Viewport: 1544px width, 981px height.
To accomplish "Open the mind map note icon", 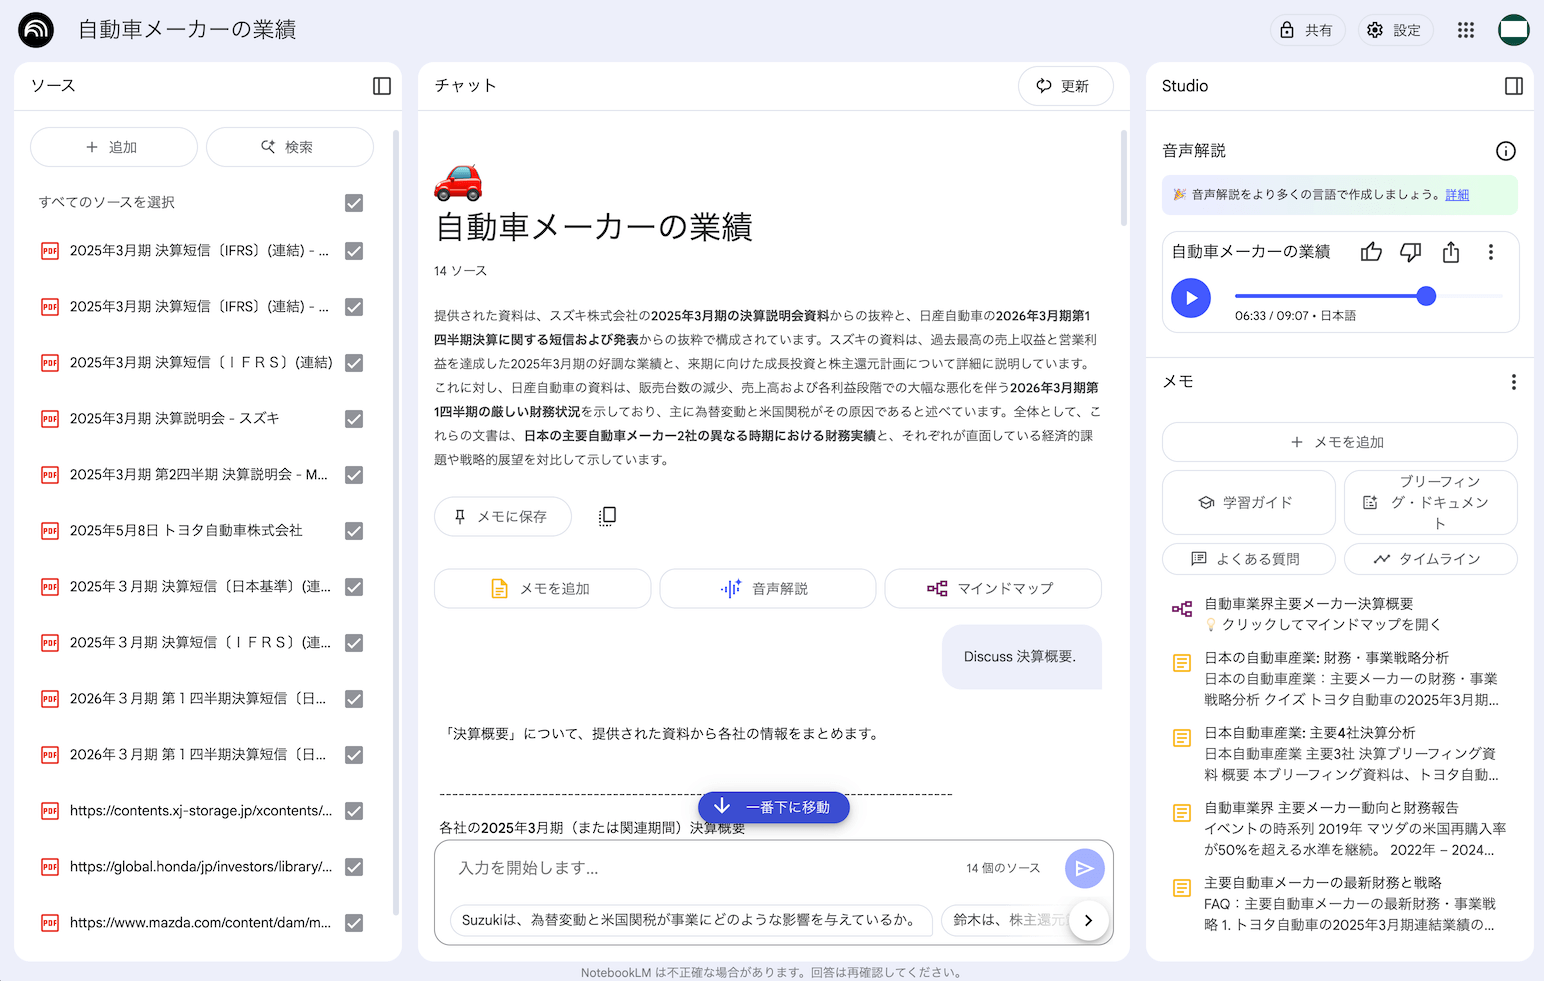I will 1182,609.
